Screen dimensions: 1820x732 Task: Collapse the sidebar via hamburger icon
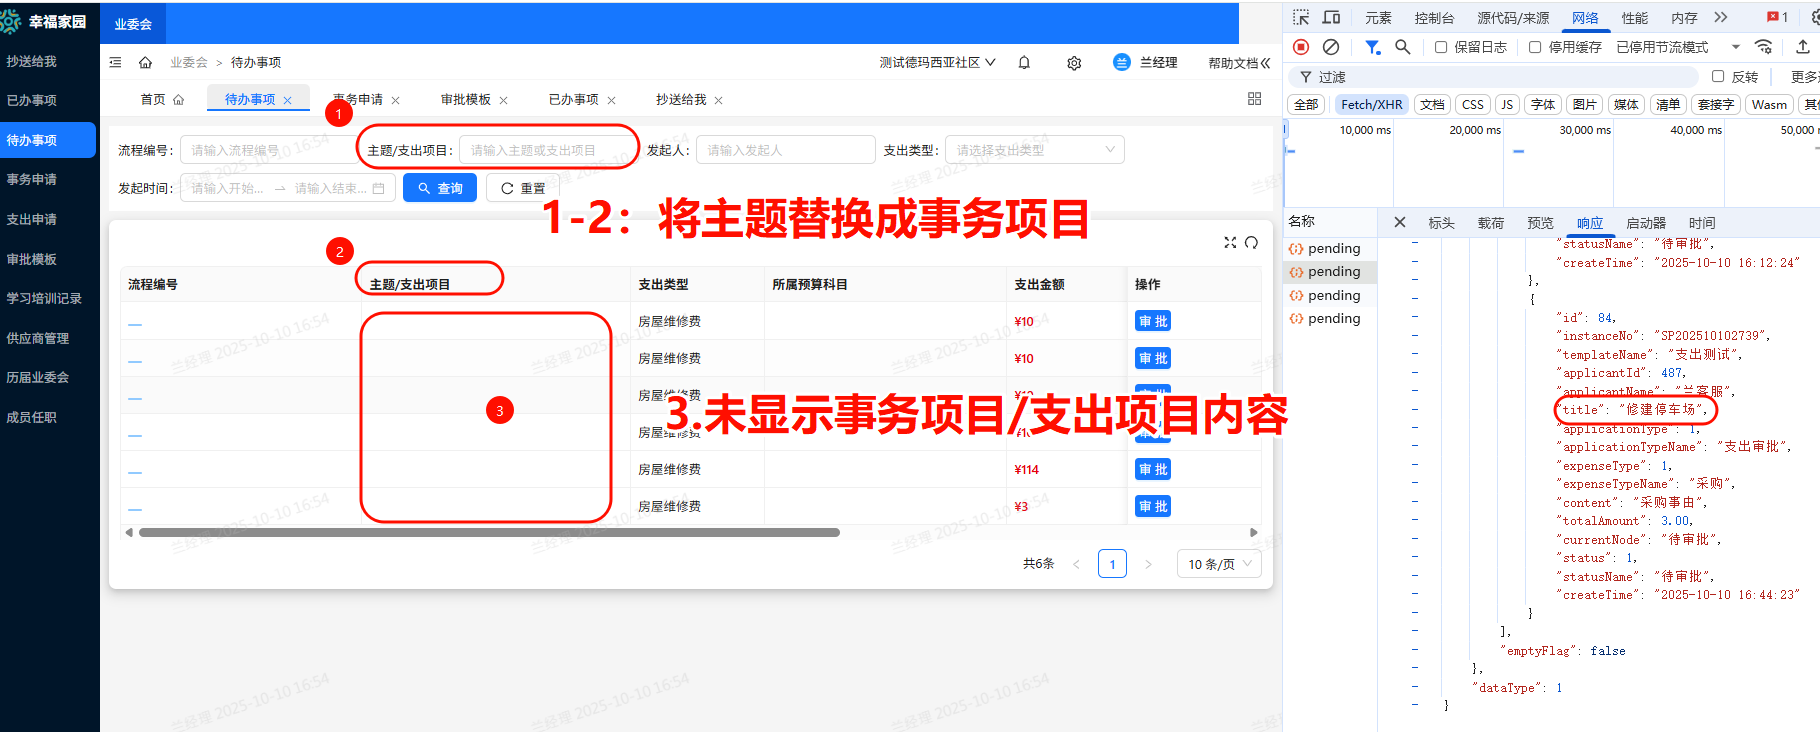pyautogui.click(x=115, y=62)
